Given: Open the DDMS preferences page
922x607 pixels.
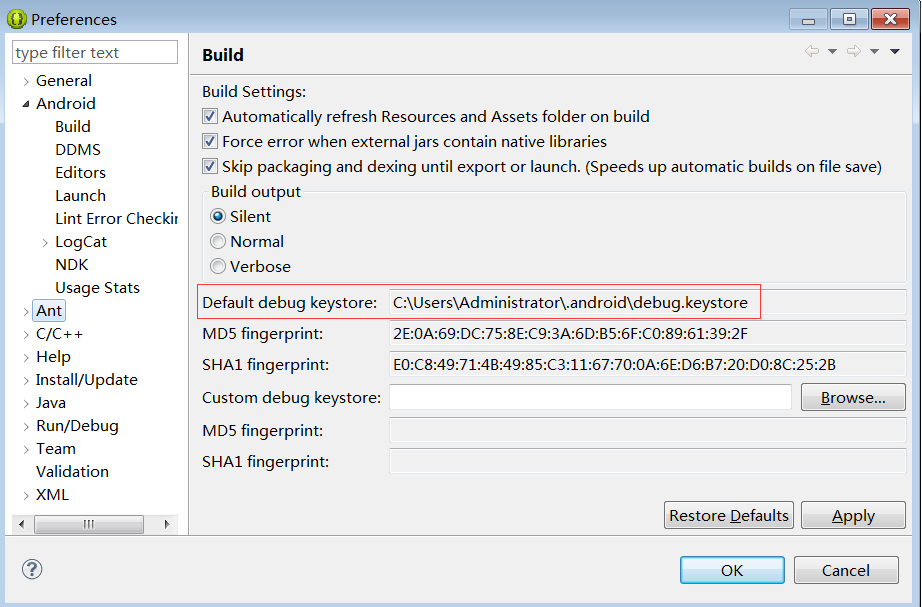Looking at the screenshot, I should point(78,149).
